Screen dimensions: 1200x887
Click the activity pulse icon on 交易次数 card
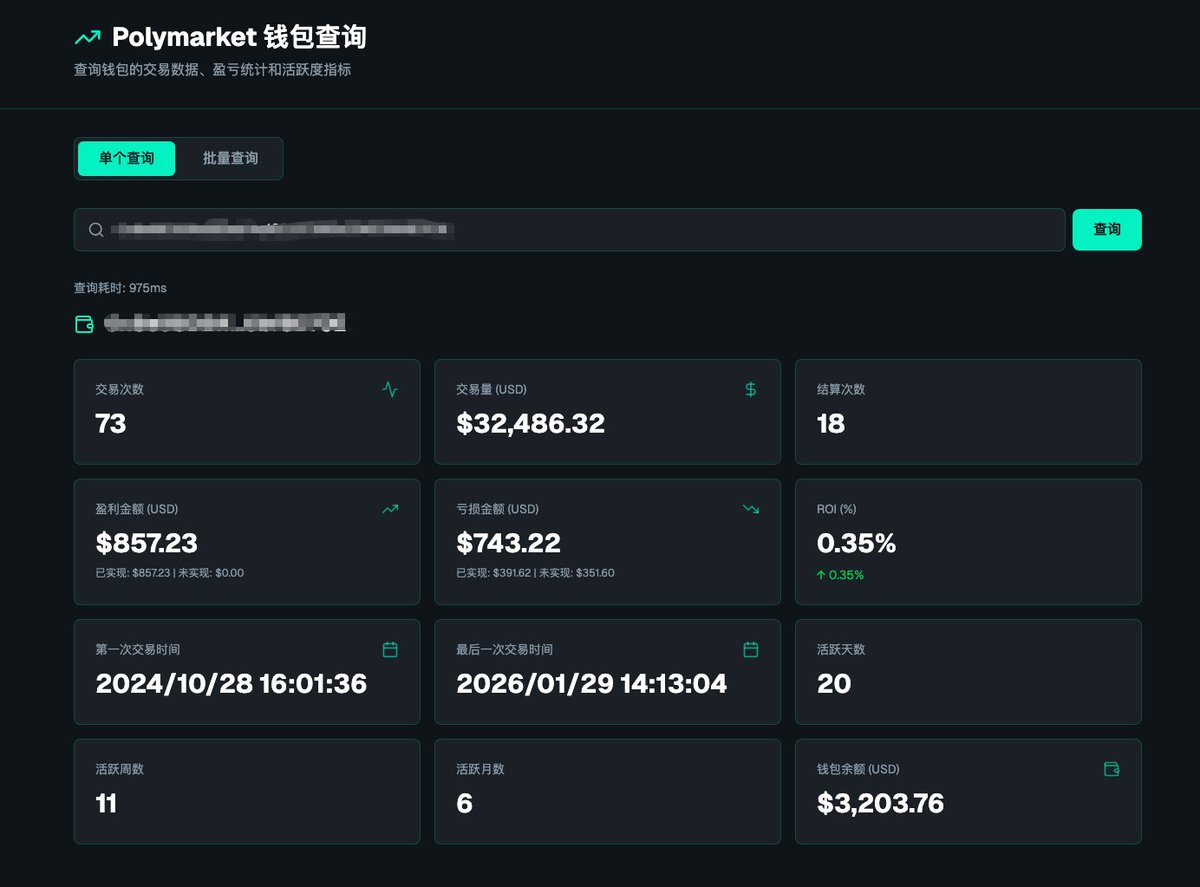(390, 389)
